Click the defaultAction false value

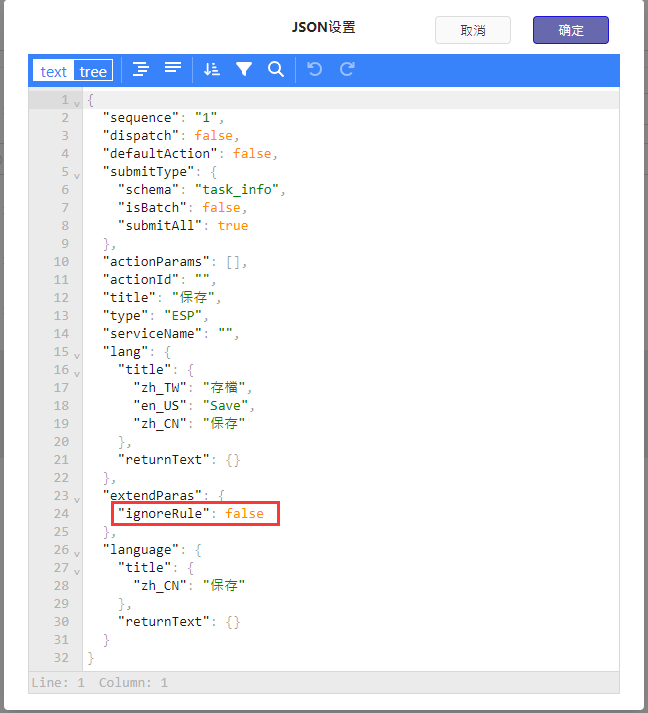click(x=252, y=154)
